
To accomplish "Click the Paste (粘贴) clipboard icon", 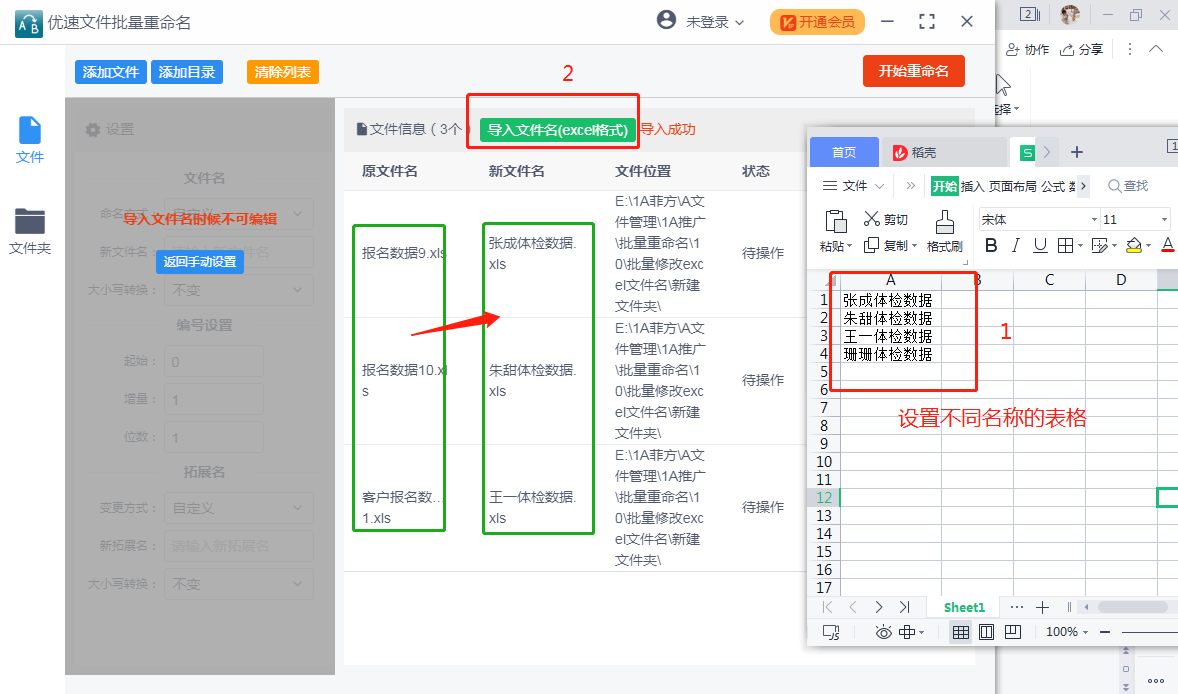I will coord(836,221).
